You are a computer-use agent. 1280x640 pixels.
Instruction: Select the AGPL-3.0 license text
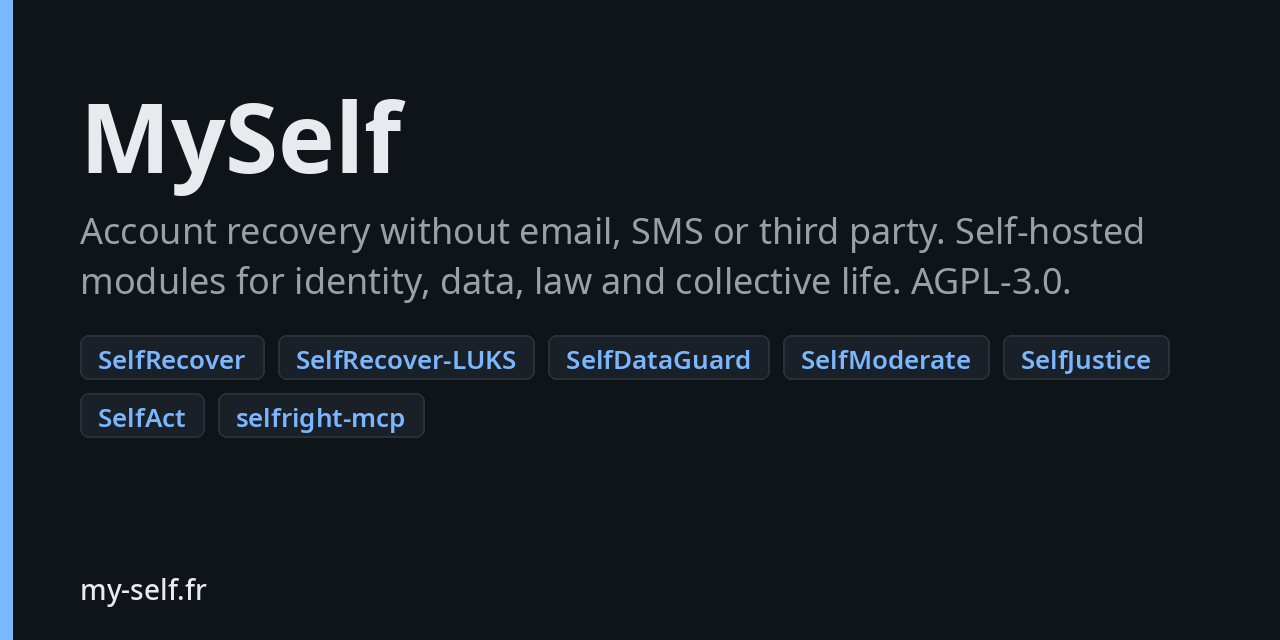pos(990,282)
